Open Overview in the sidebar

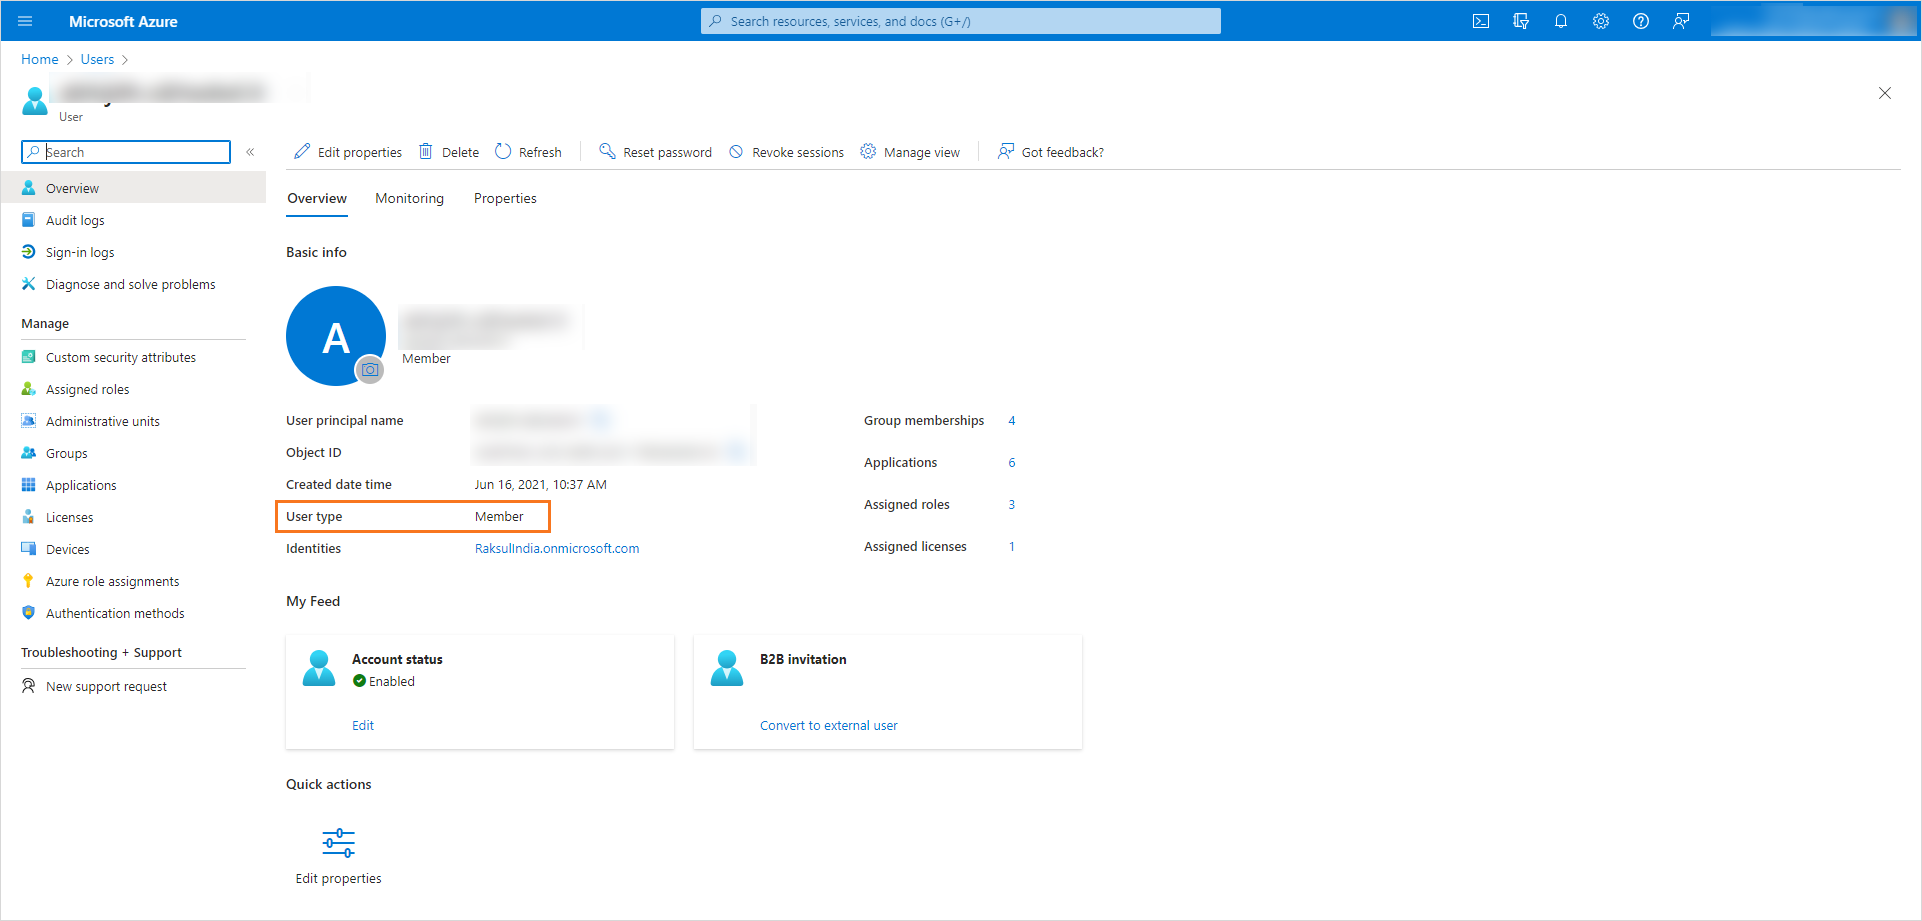click(x=133, y=188)
